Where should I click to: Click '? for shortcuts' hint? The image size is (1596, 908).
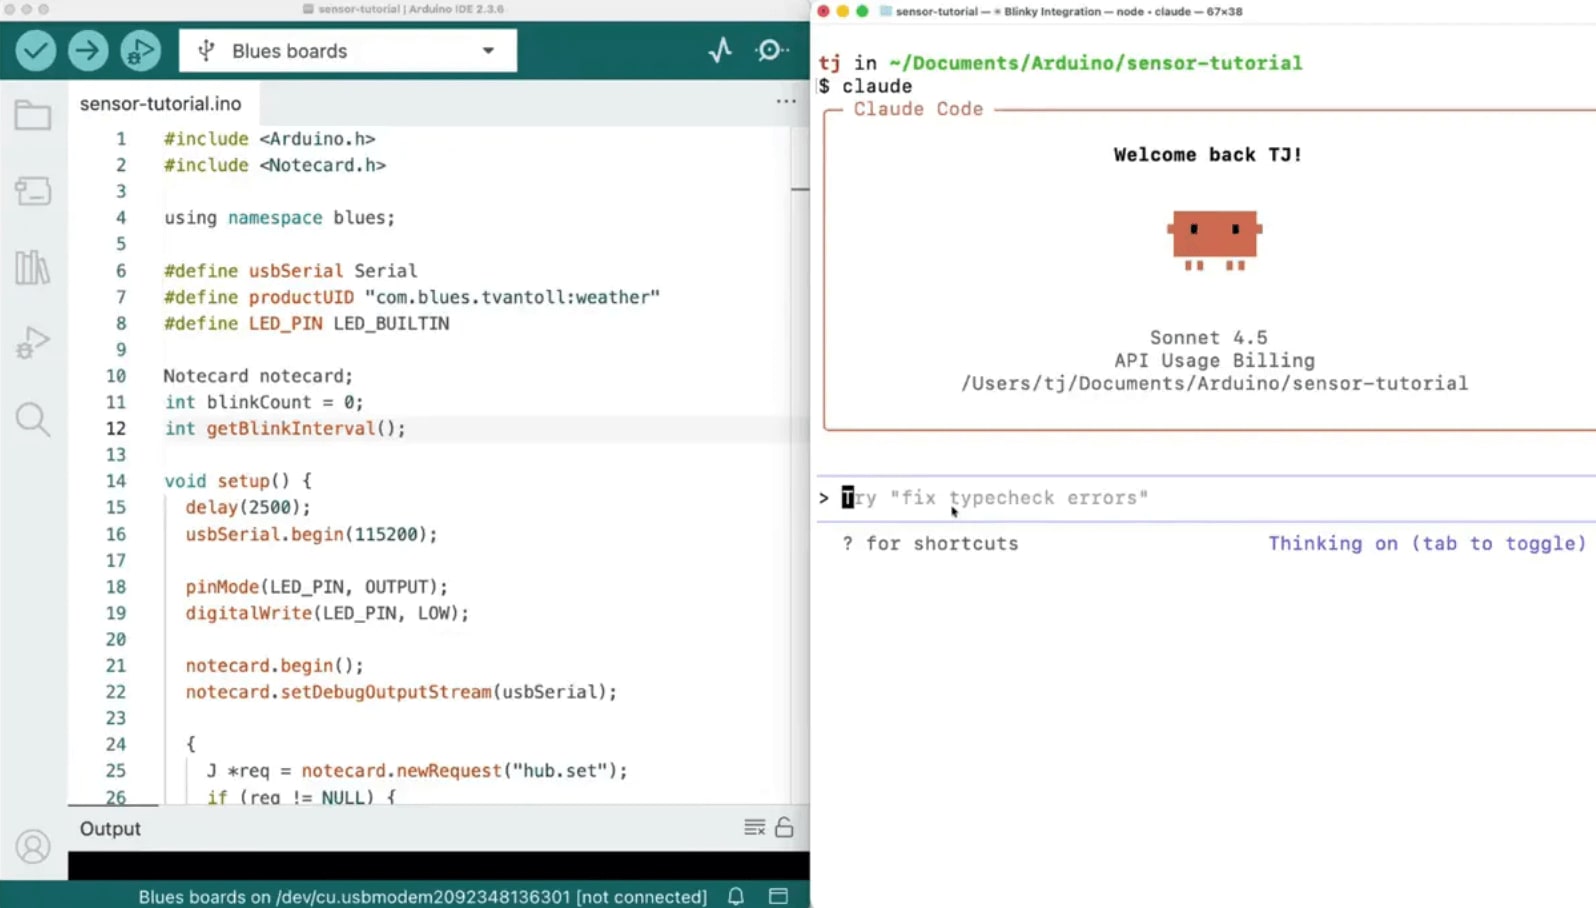pos(930,543)
